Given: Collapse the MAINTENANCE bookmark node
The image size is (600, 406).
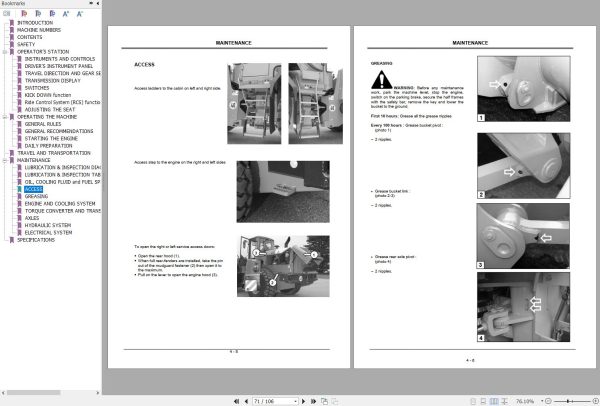Looking at the screenshot, I should click(x=5, y=160).
